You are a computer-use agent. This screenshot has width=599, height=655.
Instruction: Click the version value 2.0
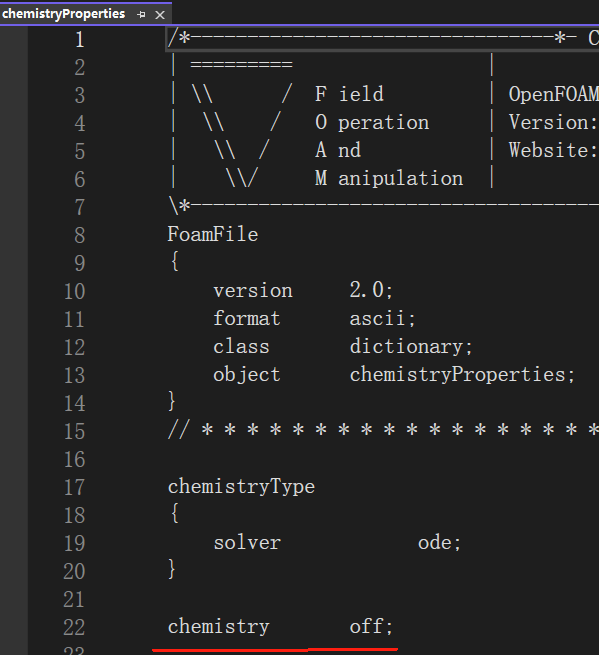pyautogui.click(x=371, y=290)
